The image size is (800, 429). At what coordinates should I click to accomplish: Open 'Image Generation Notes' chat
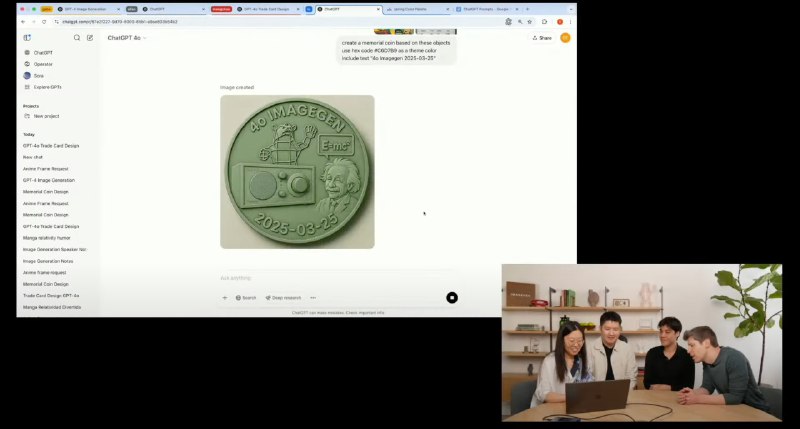click(48, 261)
